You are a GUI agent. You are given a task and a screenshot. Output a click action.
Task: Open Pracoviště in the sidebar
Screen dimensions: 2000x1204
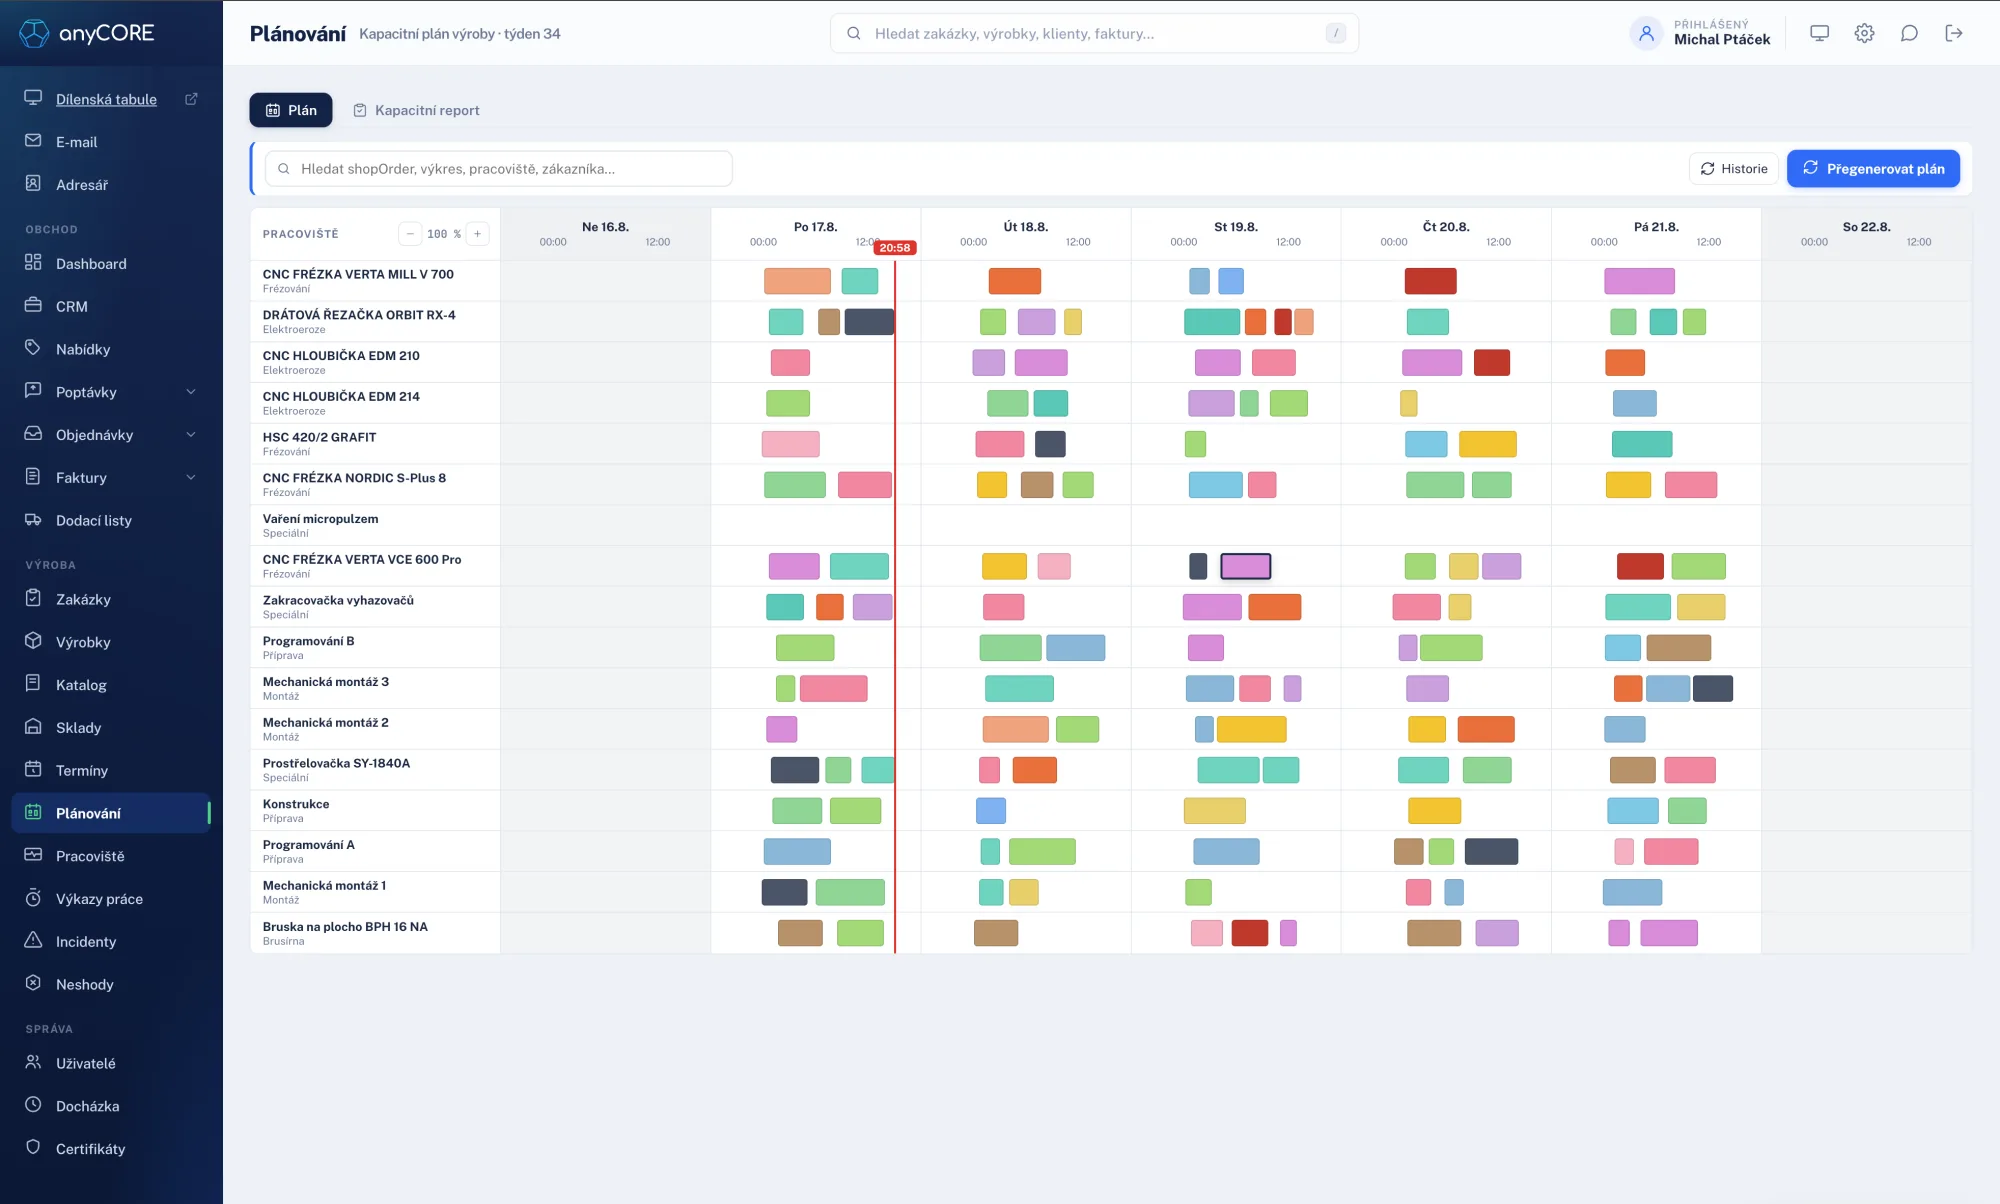(x=111, y=856)
